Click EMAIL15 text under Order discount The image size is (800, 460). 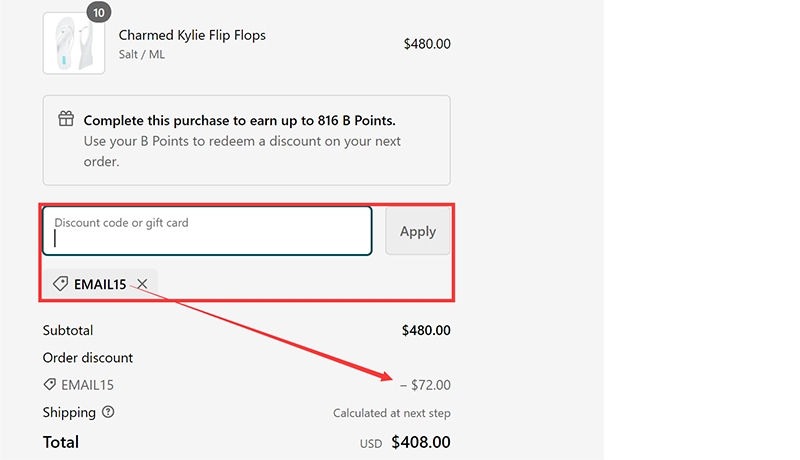[x=88, y=385]
